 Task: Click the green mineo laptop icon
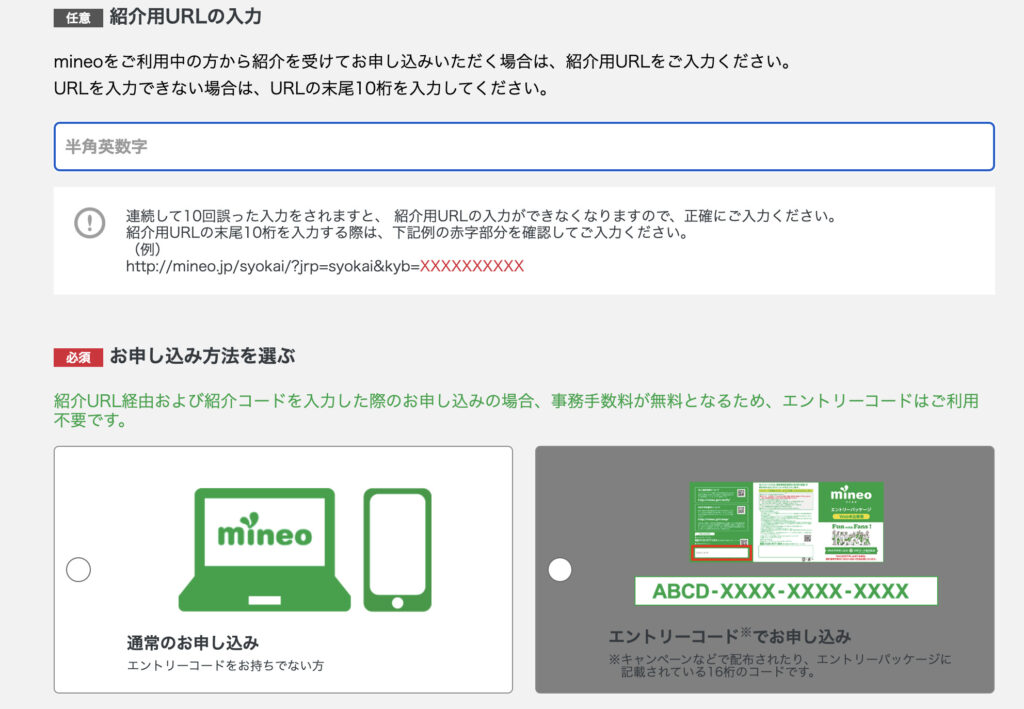[x=264, y=550]
